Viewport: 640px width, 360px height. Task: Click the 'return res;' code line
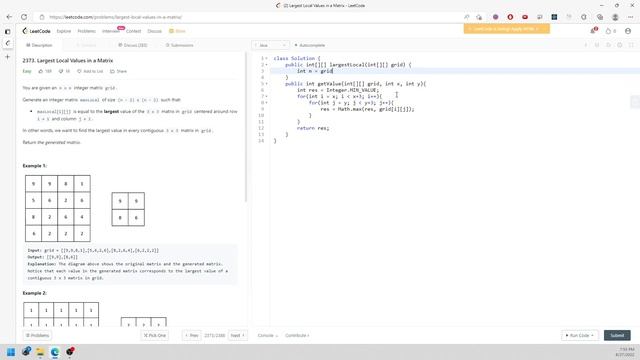(x=313, y=128)
